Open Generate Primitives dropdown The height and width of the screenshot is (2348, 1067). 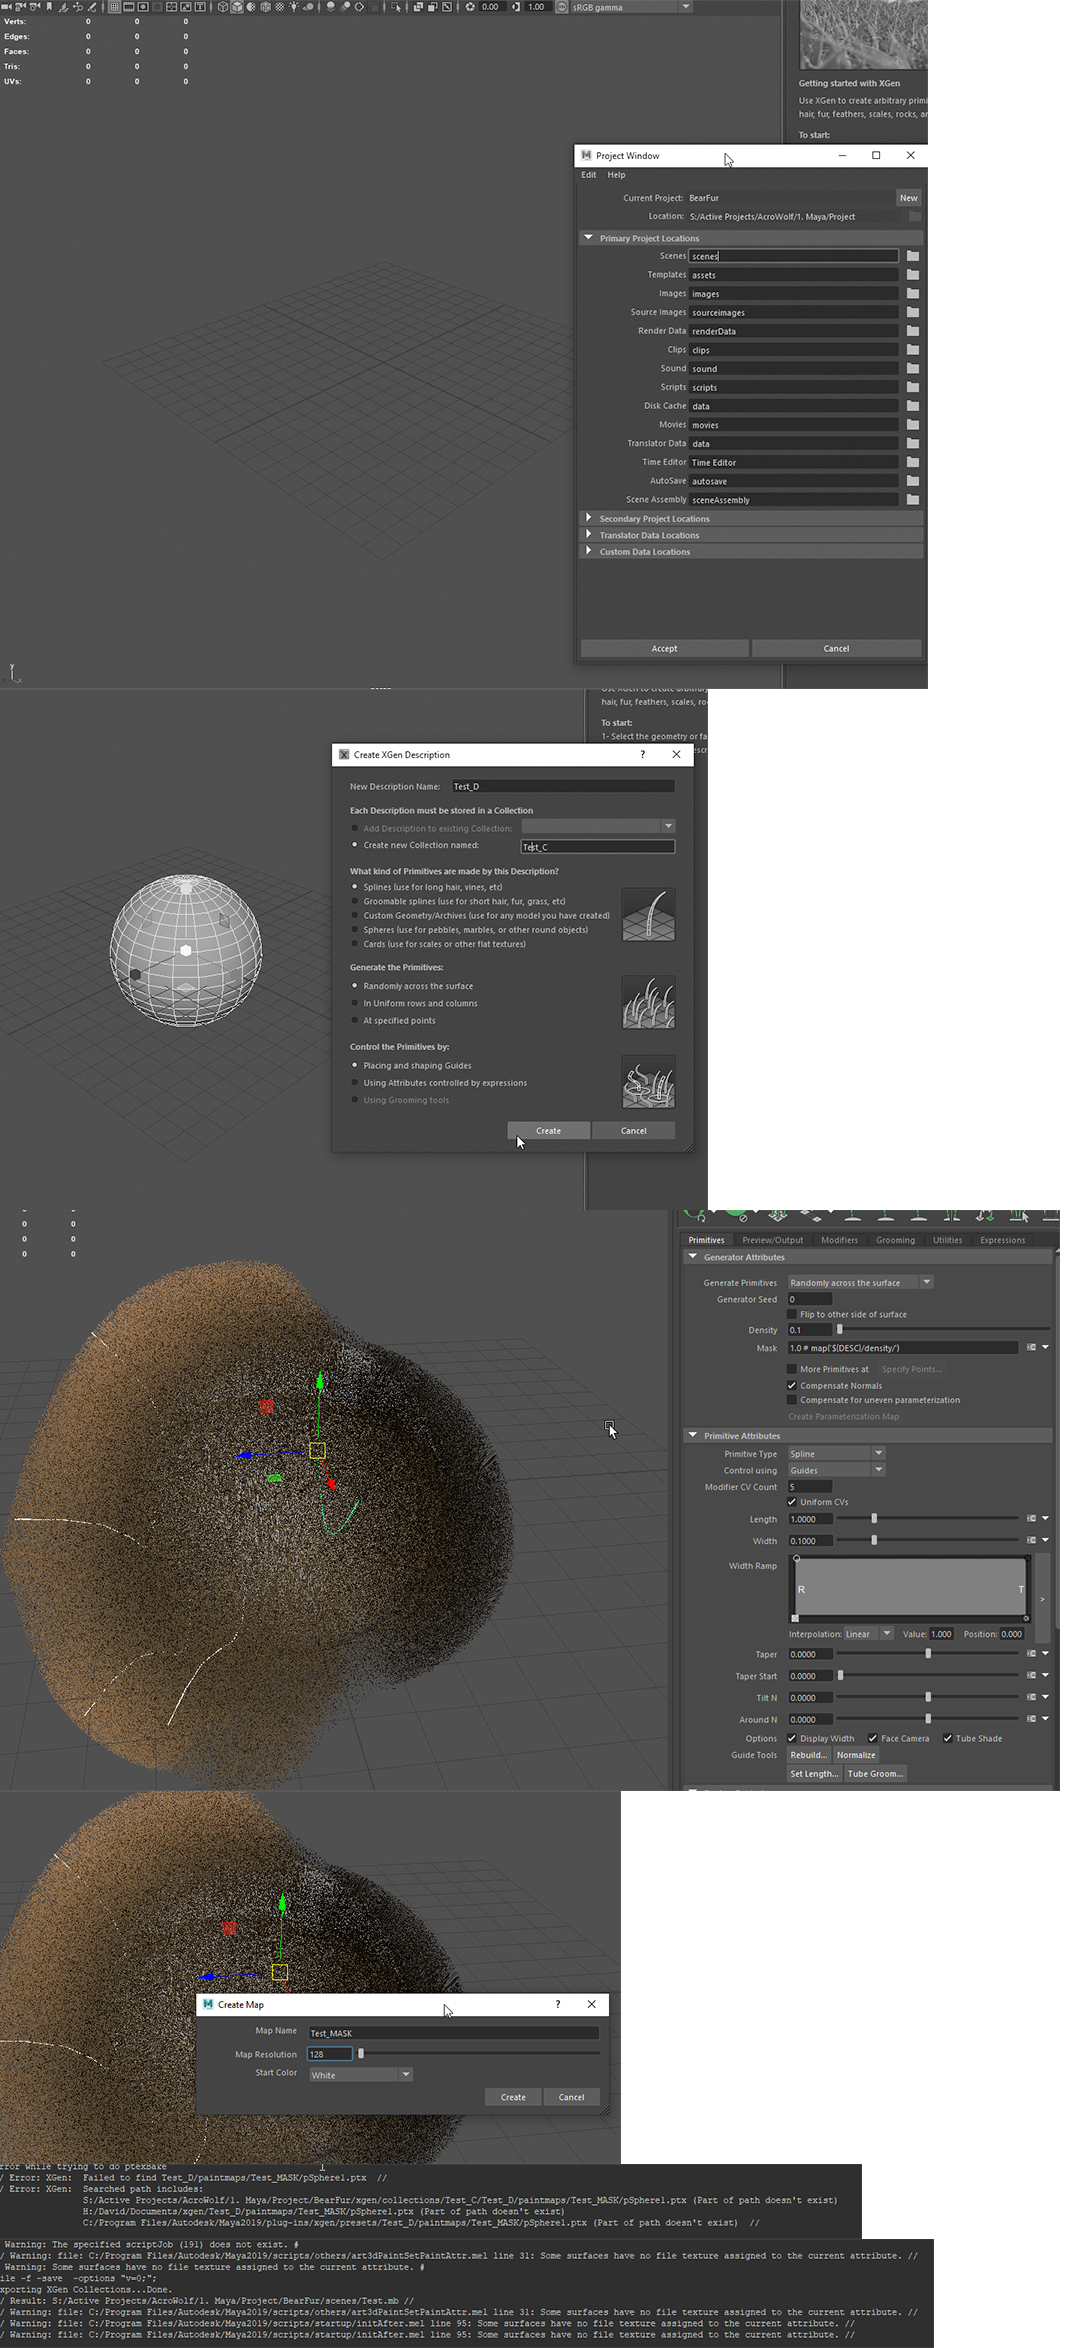click(860, 1282)
